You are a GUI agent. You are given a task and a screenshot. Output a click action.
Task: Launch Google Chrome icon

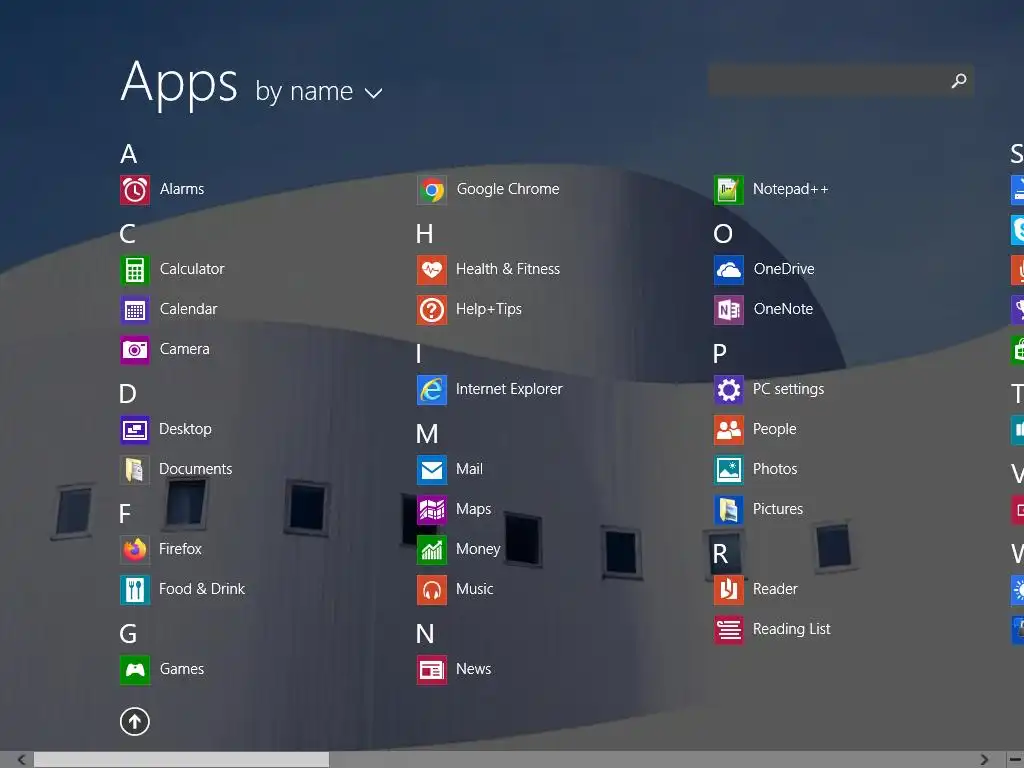click(432, 190)
